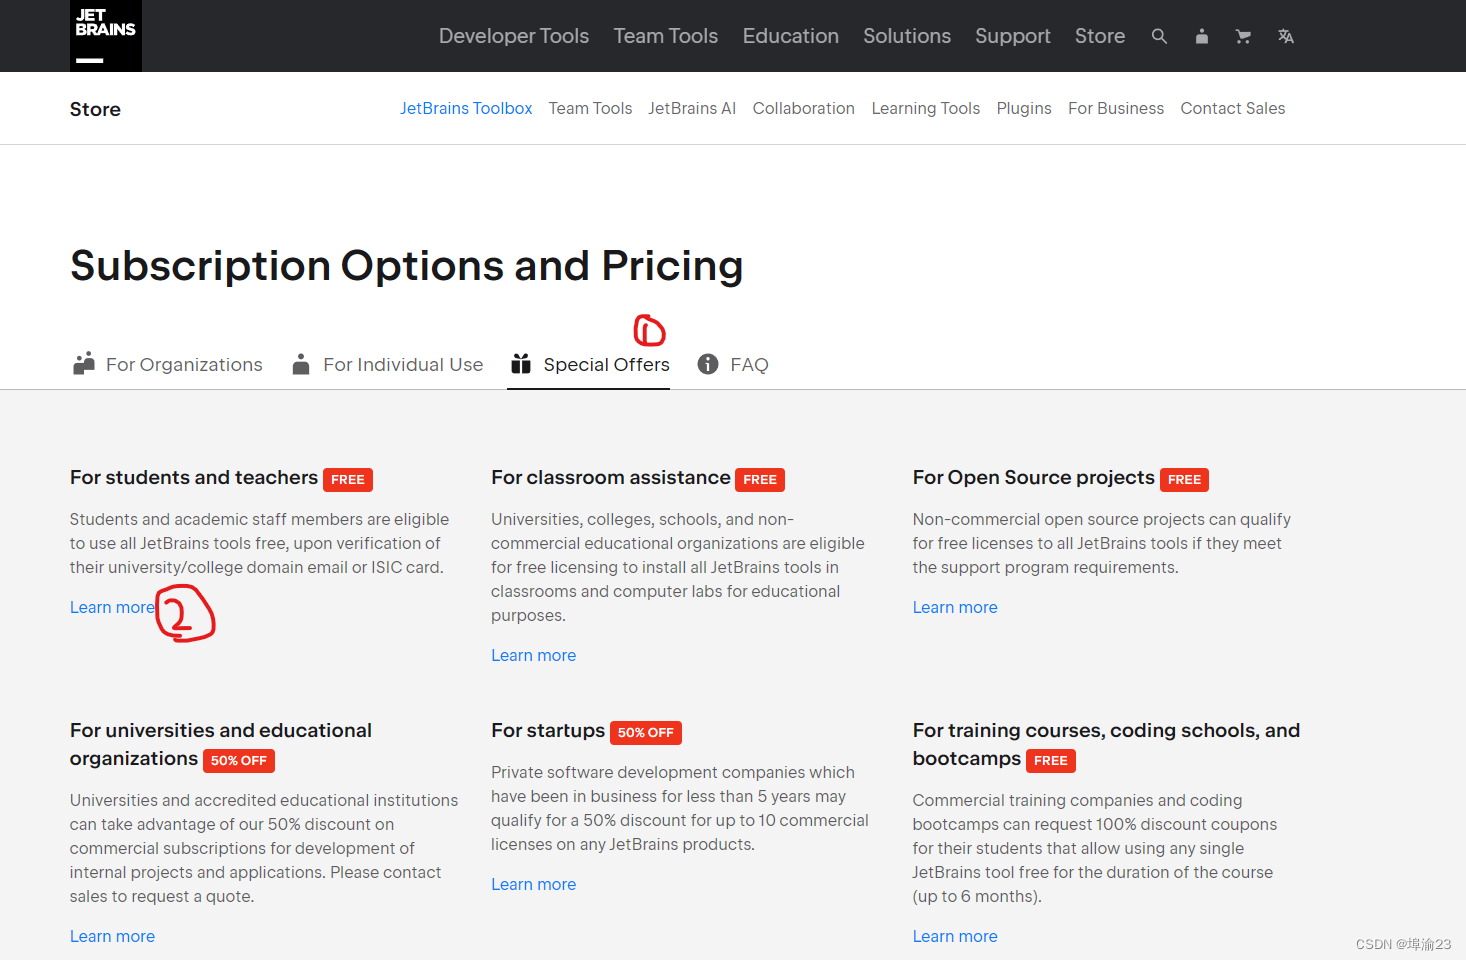Image resolution: width=1466 pixels, height=960 pixels.
Task: Click FREE badge beside classroom assistance
Action: 760,480
